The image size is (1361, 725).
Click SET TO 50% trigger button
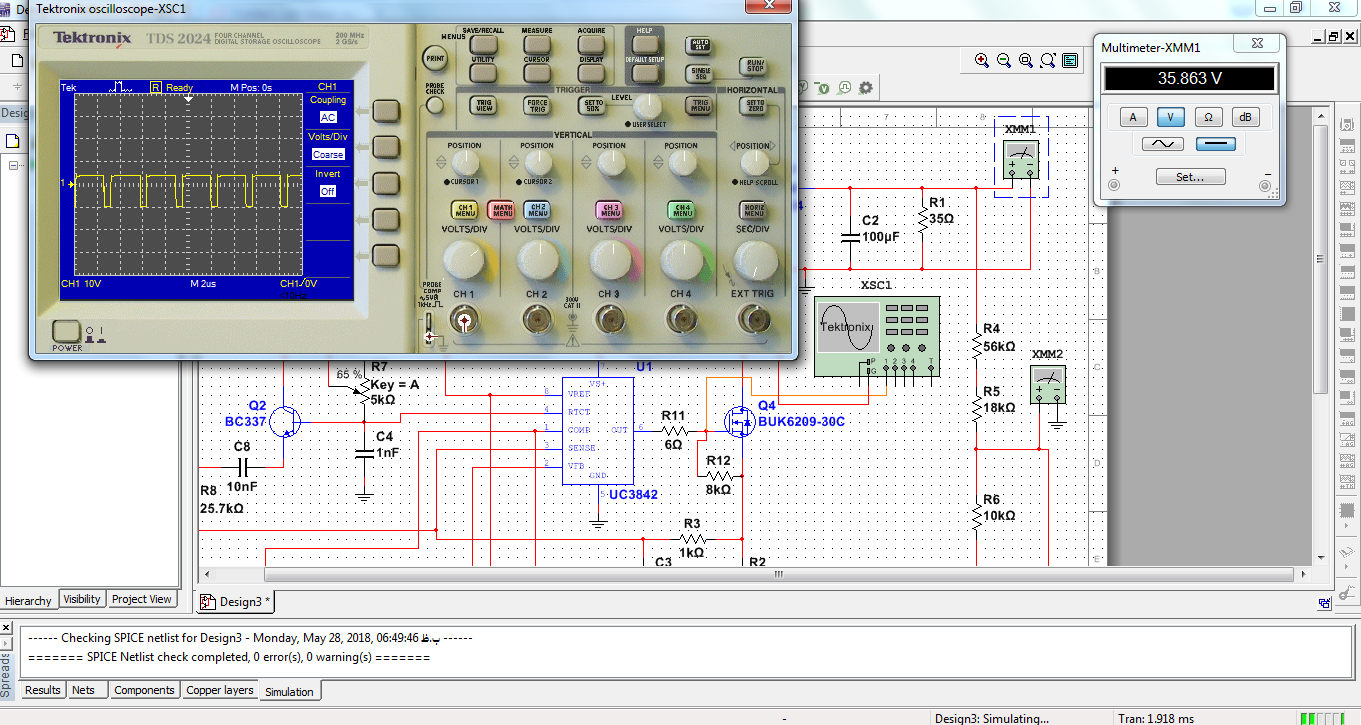coord(592,105)
